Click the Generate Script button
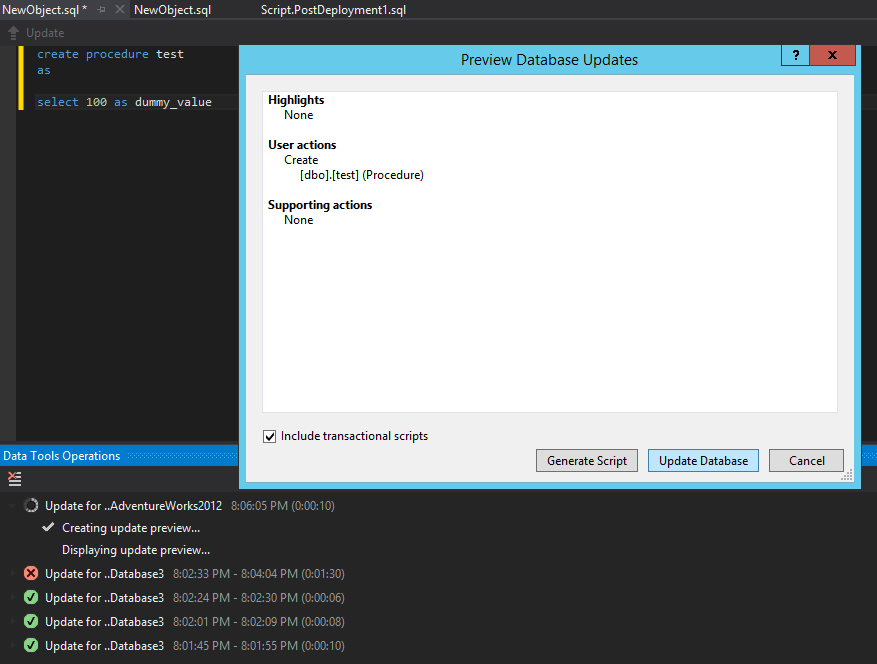This screenshot has width=877, height=664. [587, 460]
